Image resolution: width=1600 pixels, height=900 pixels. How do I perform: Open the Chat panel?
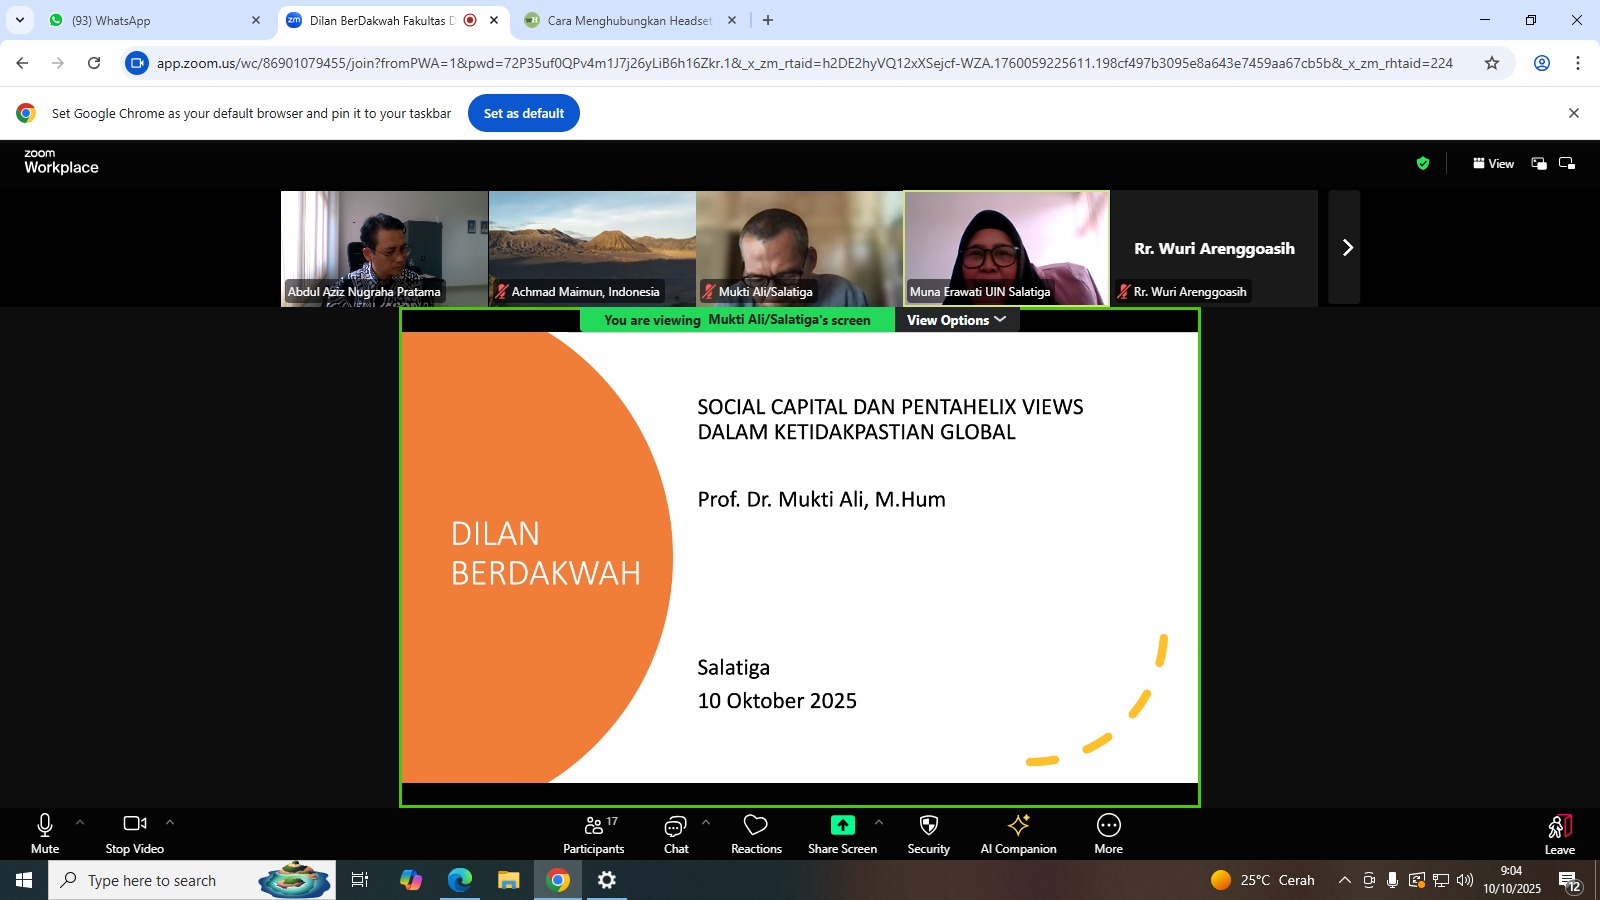[676, 834]
